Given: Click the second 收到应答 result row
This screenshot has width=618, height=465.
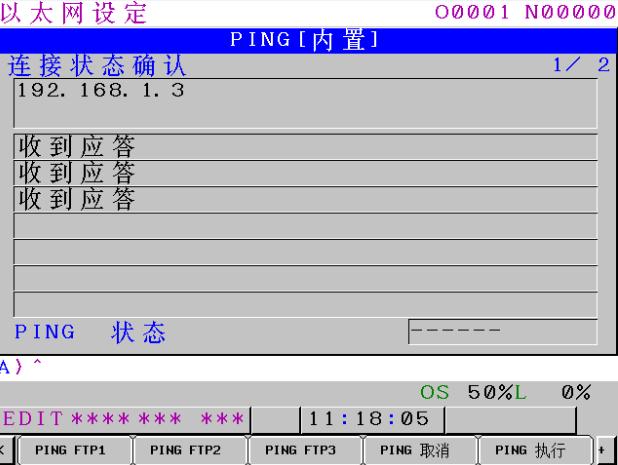Looking at the screenshot, I should tap(305, 173).
